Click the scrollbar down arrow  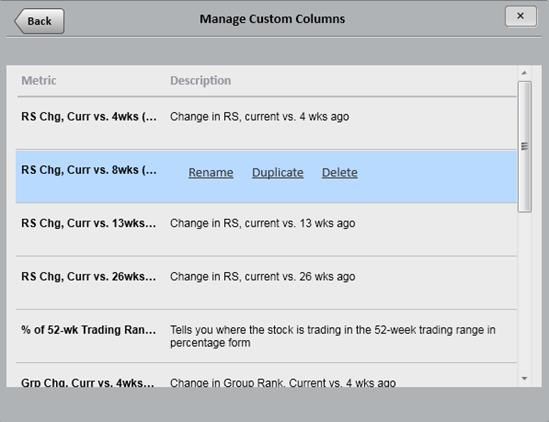coord(524,378)
